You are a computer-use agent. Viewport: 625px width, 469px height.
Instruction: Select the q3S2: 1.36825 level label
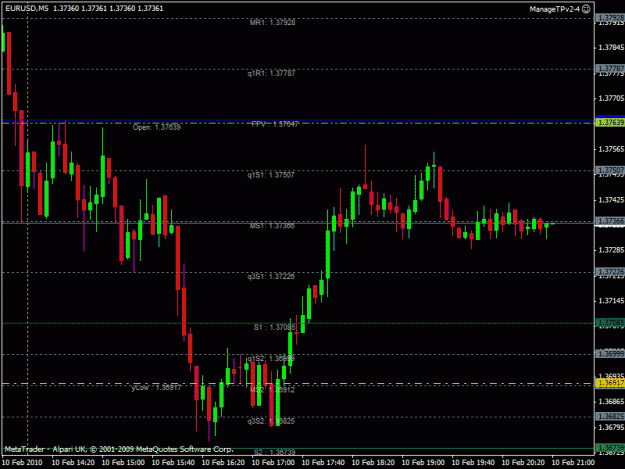tap(271, 421)
